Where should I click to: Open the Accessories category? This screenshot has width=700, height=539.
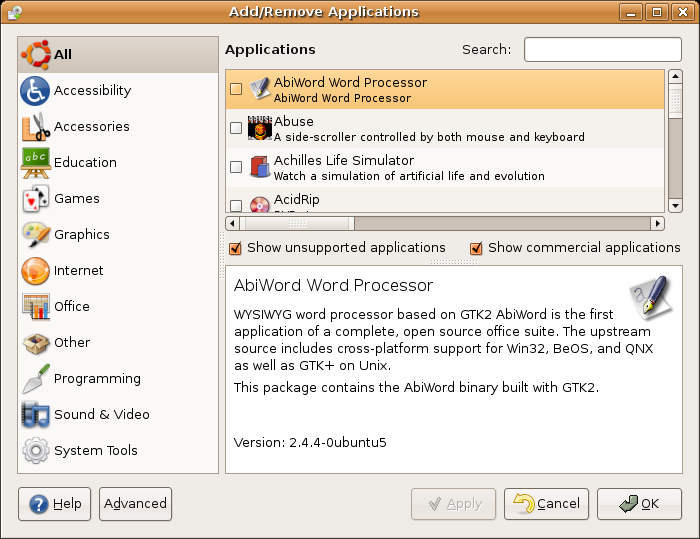click(x=118, y=127)
